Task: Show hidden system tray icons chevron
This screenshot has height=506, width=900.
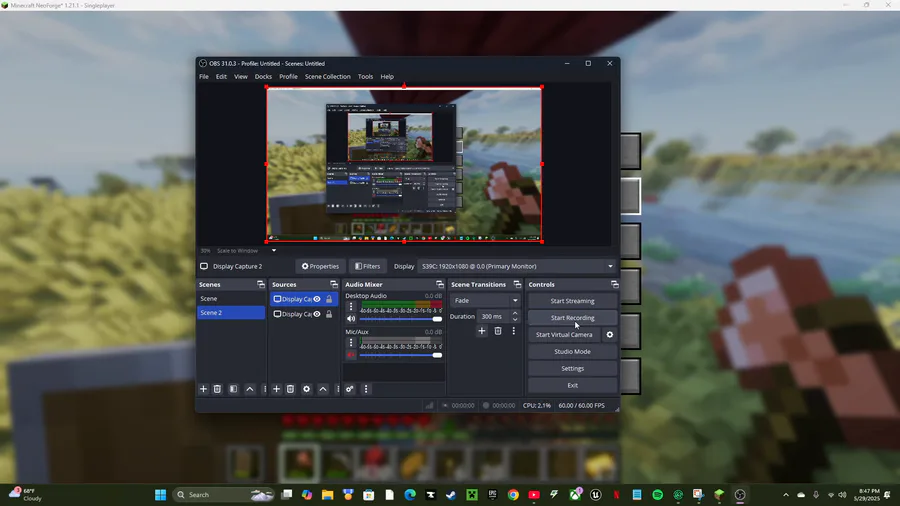Action: 786,495
